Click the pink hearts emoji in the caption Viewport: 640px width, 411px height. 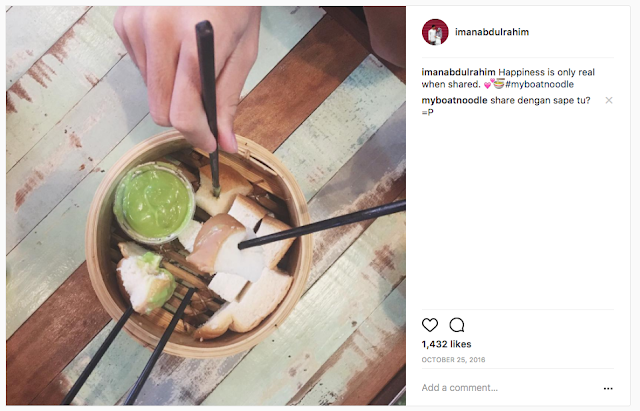click(x=488, y=84)
